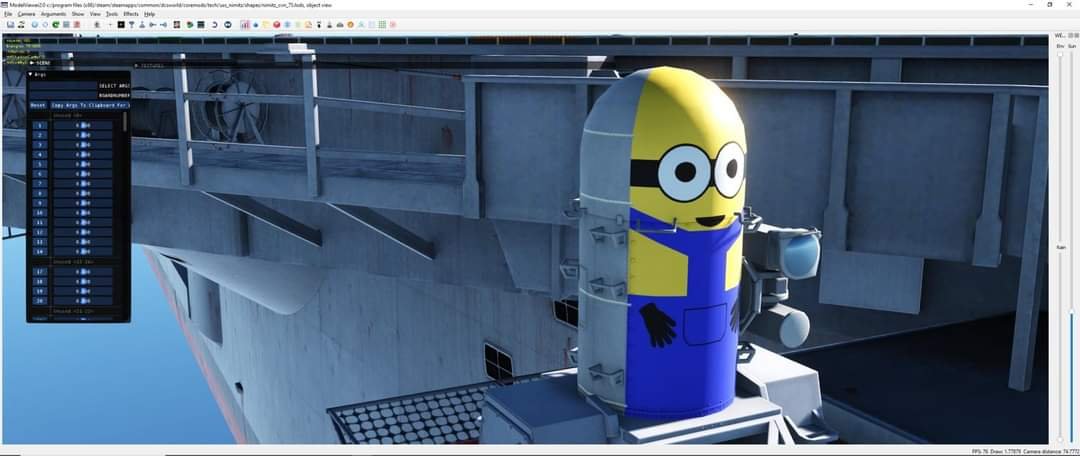This screenshot has height=456, width=1080.
Task: Collapse the Args panel header triangle
Action: [30, 74]
